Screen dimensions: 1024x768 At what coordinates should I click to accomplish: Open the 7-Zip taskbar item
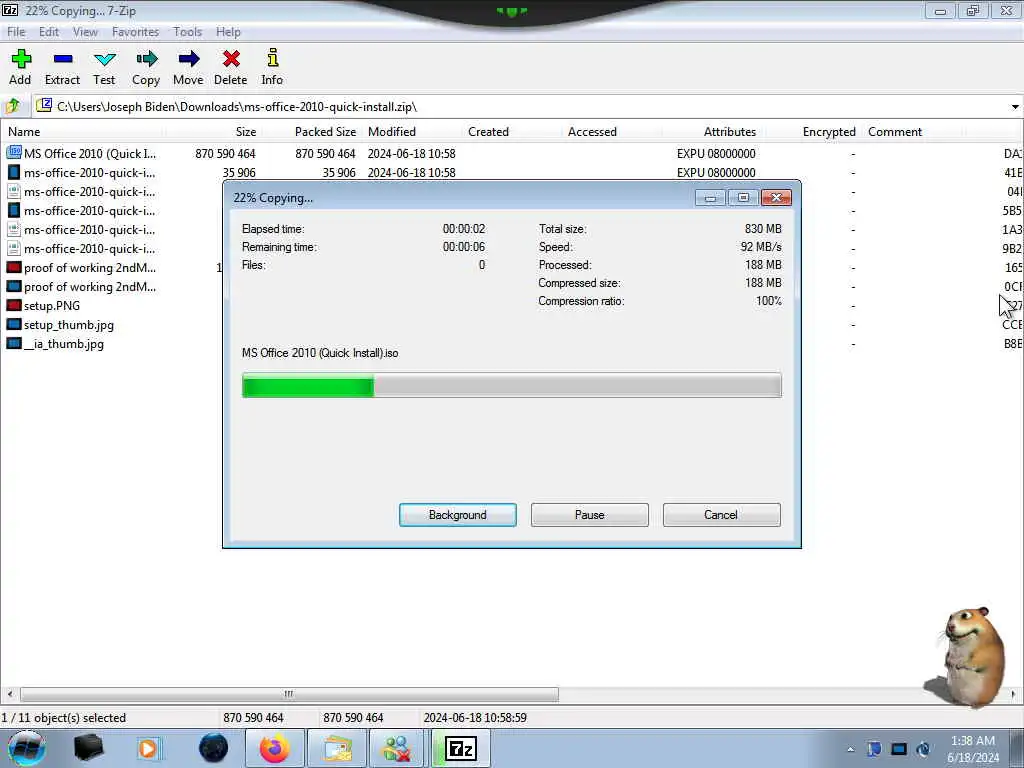coord(460,748)
